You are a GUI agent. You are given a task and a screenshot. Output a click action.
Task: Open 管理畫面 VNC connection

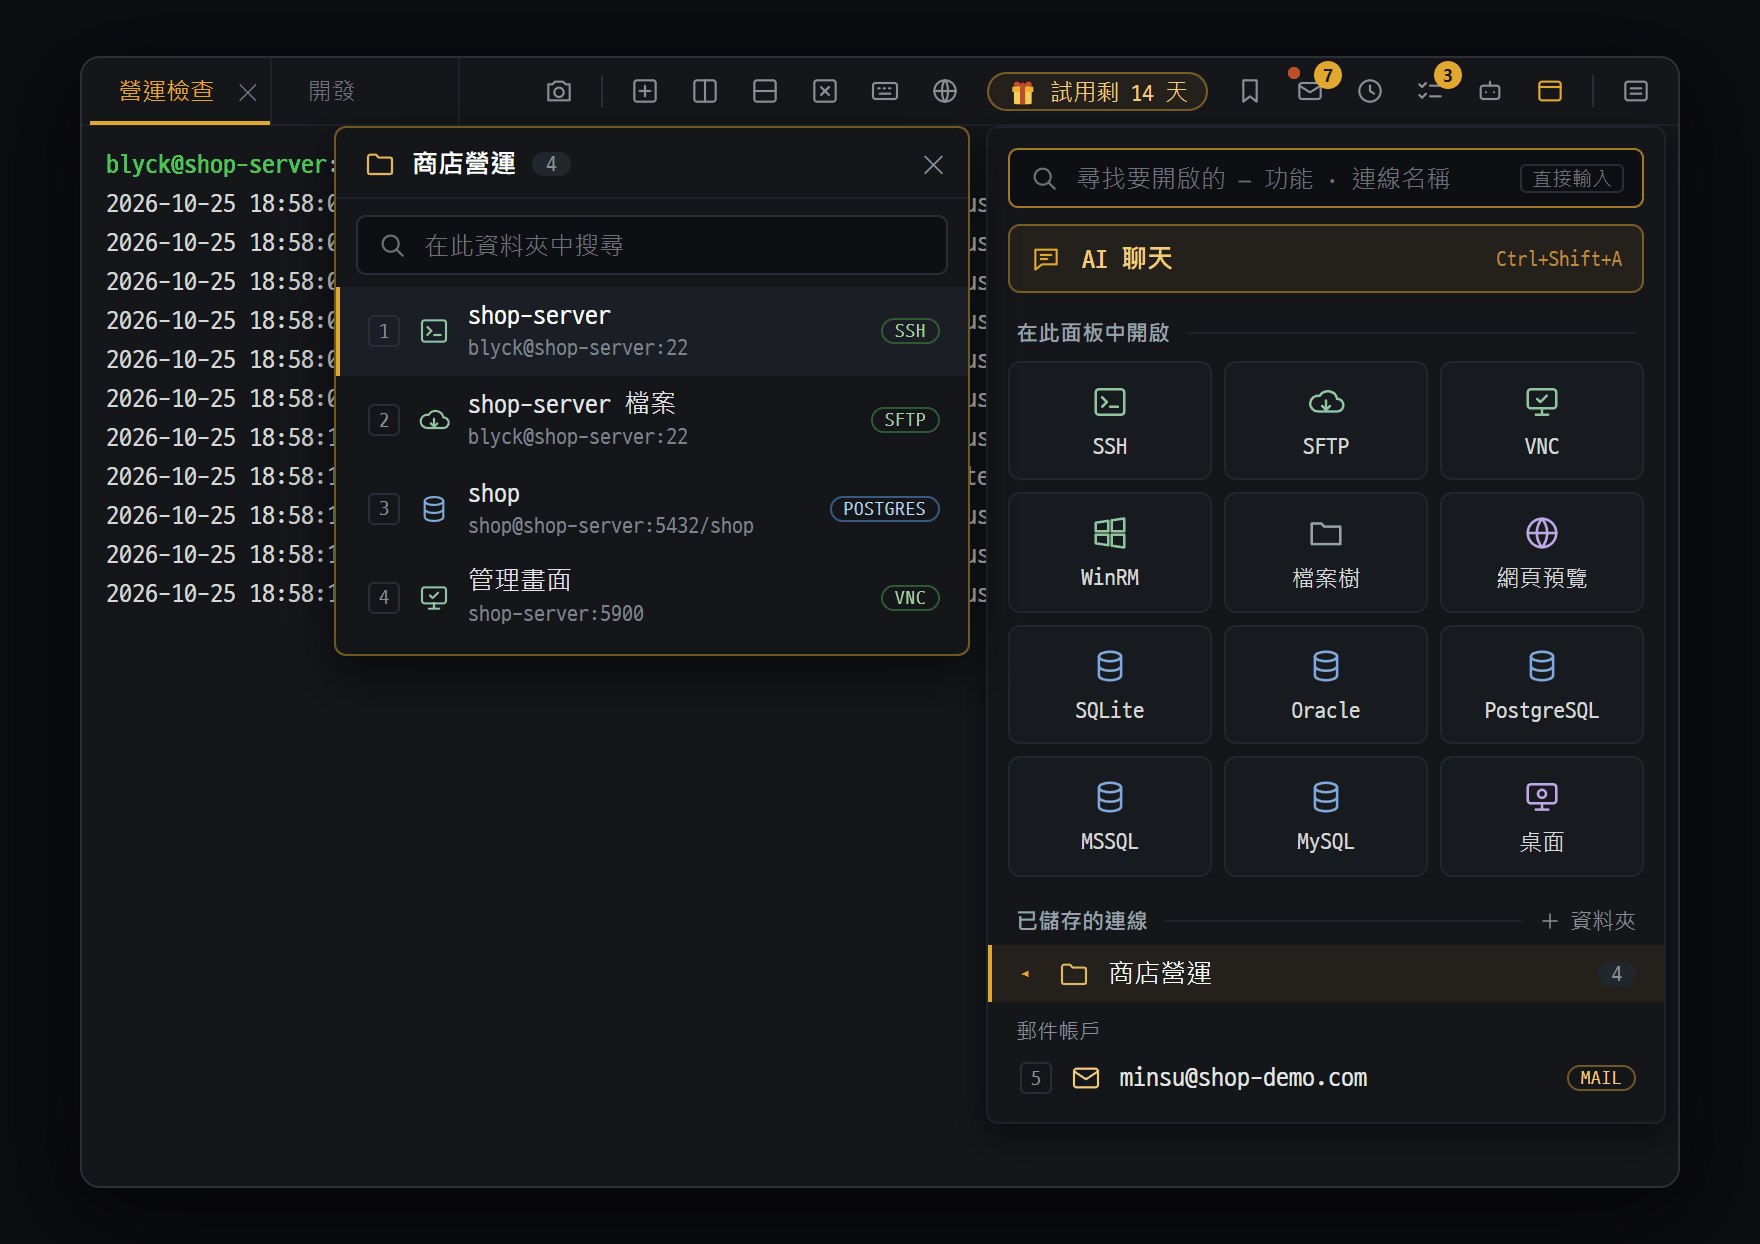[x=652, y=597]
